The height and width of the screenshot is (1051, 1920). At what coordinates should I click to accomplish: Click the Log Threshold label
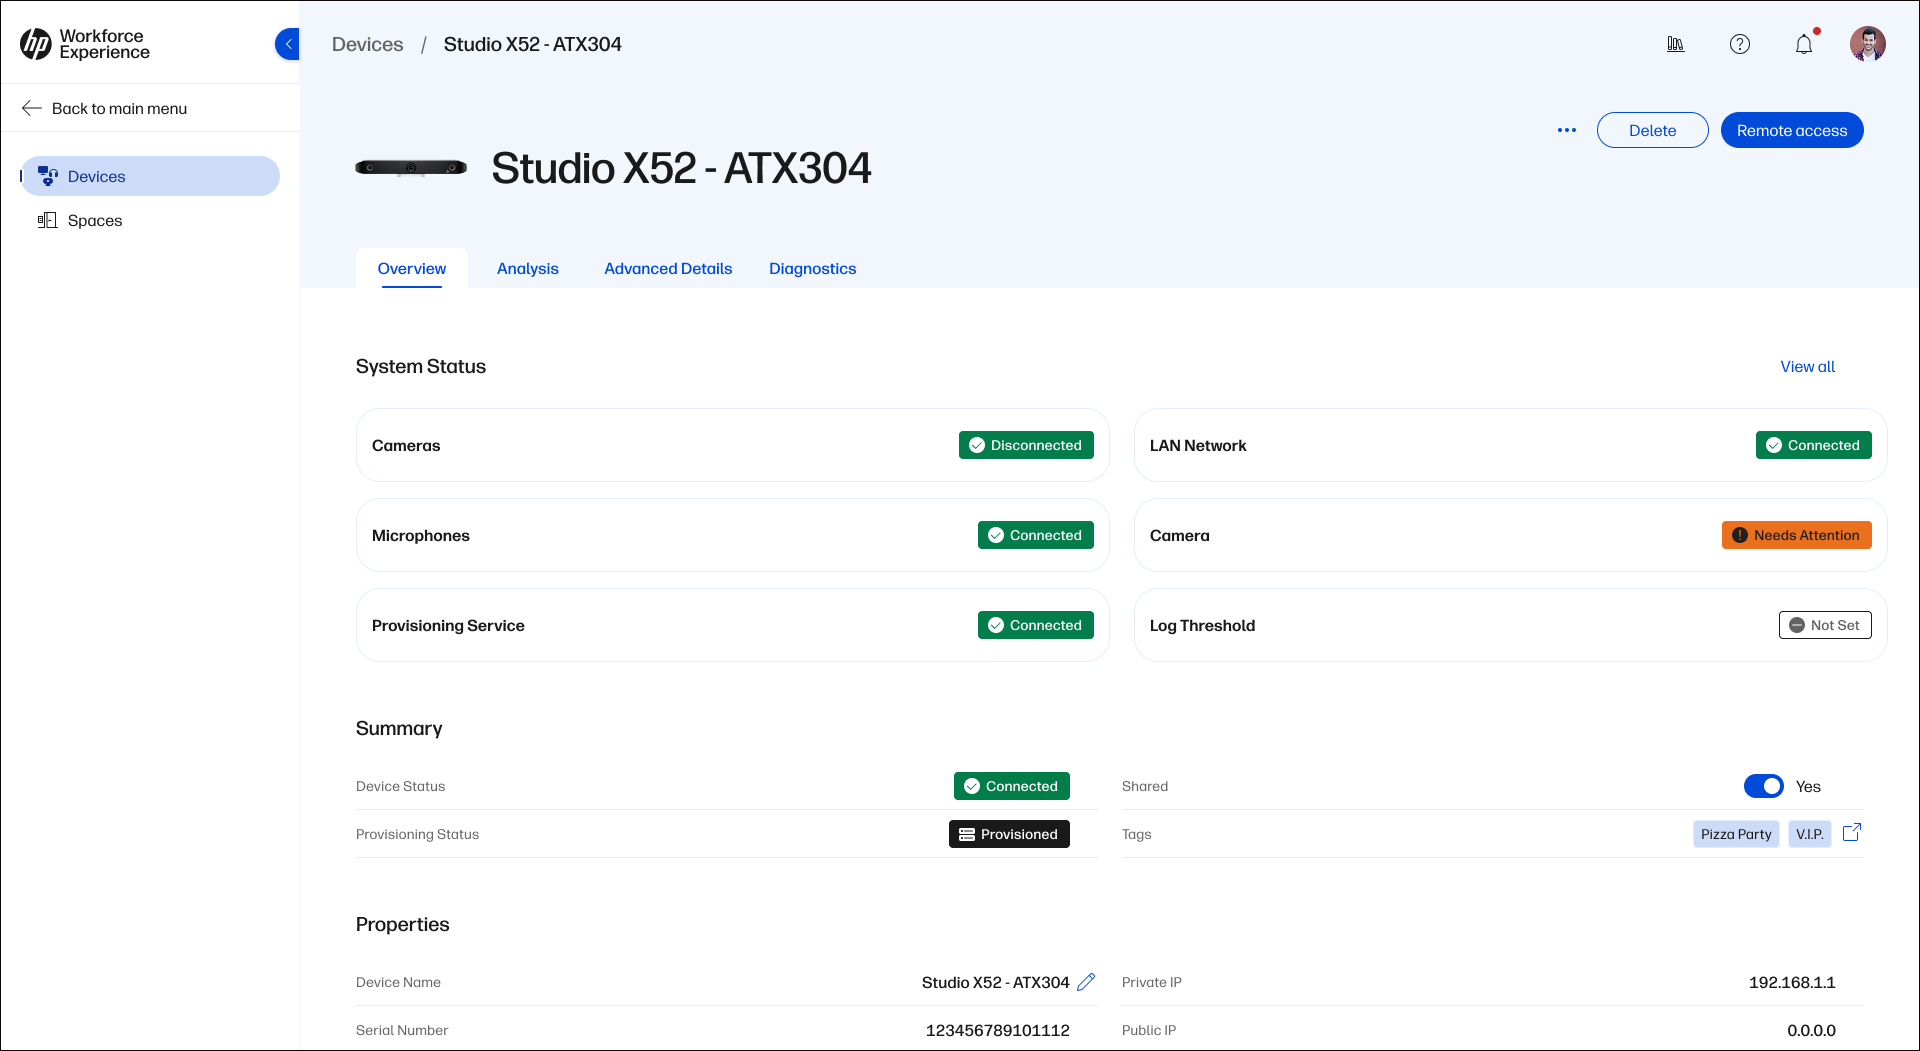[1202, 625]
